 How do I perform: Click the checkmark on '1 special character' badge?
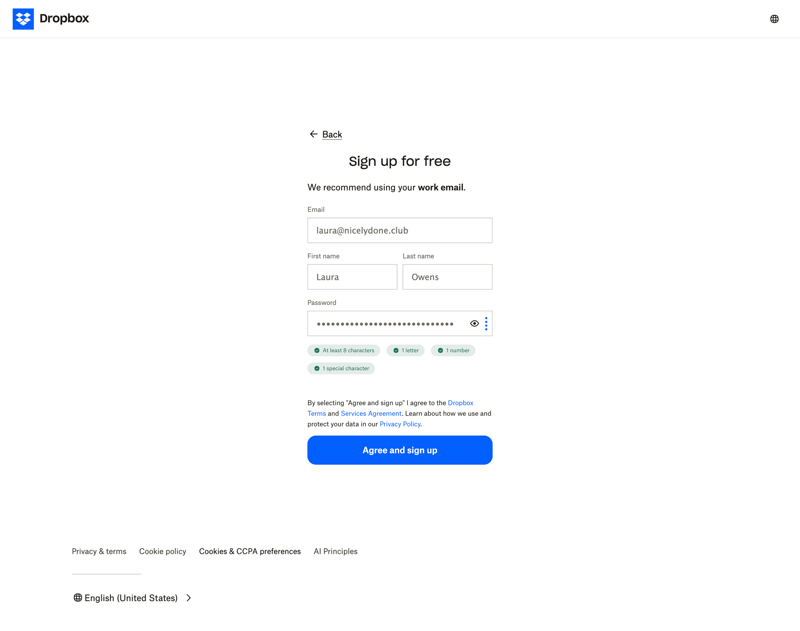316,368
